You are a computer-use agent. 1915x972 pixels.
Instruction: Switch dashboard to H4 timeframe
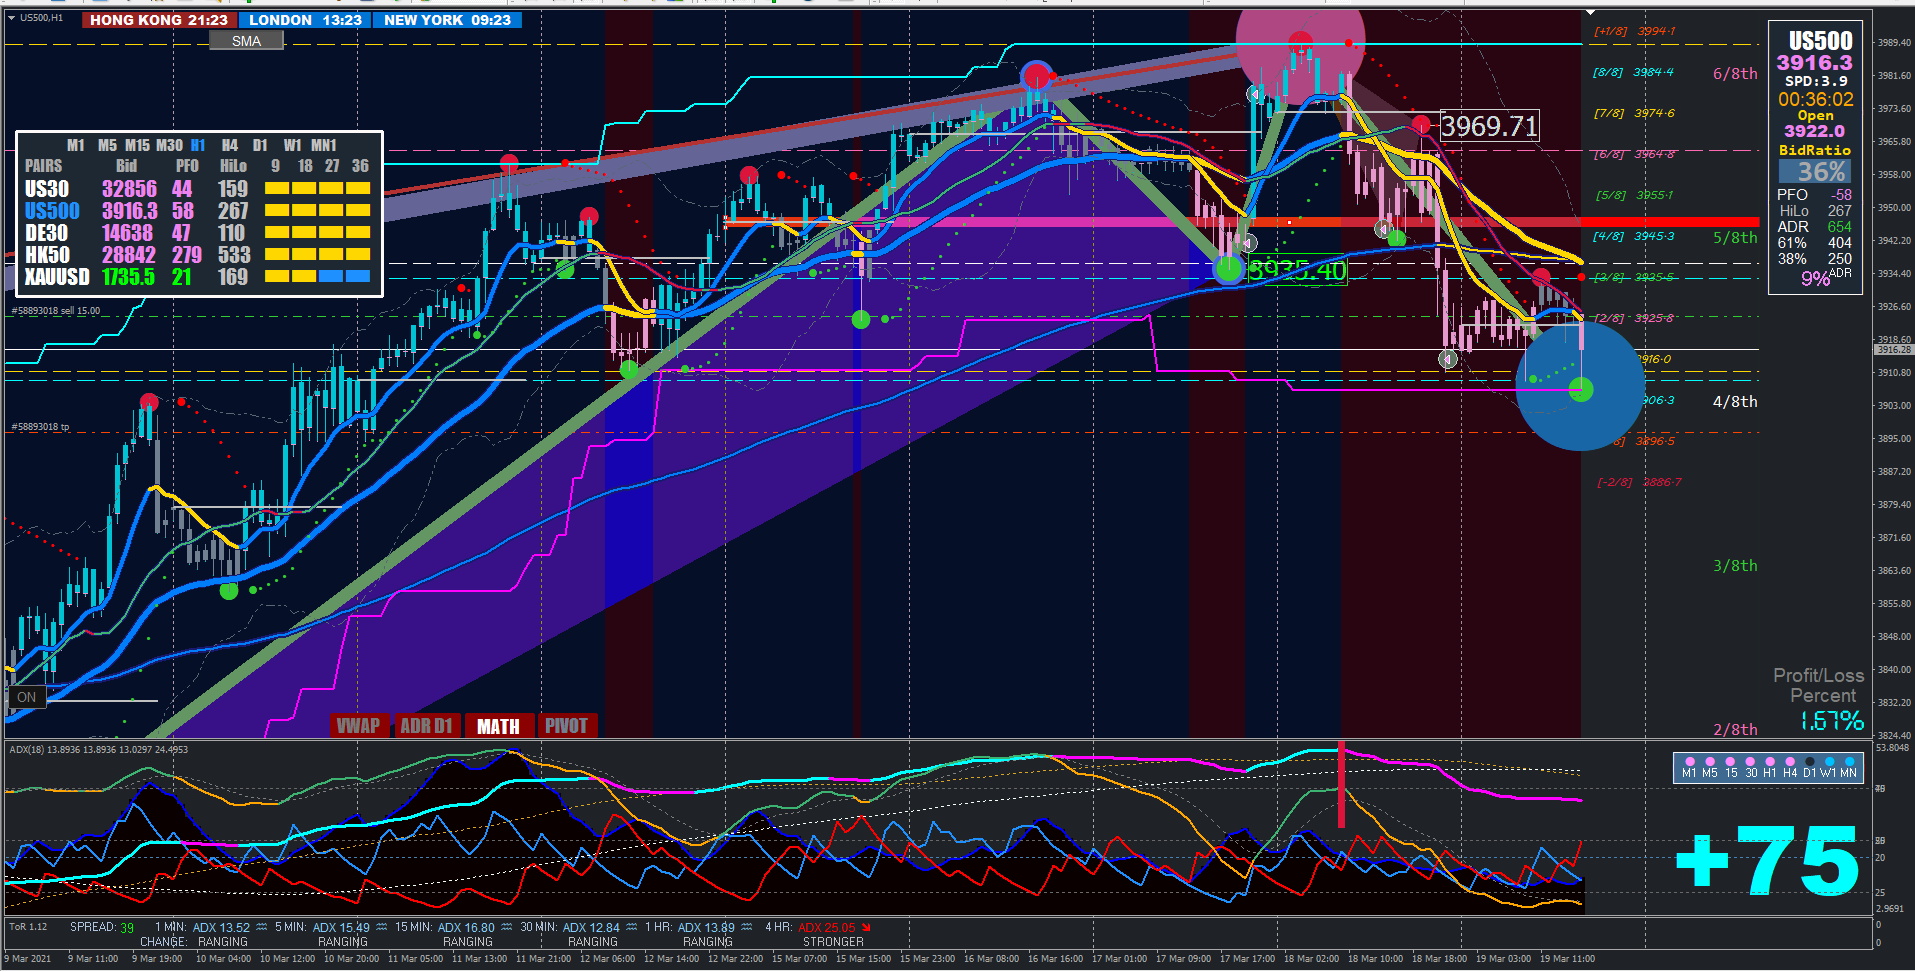pyautogui.click(x=230, y=145)
